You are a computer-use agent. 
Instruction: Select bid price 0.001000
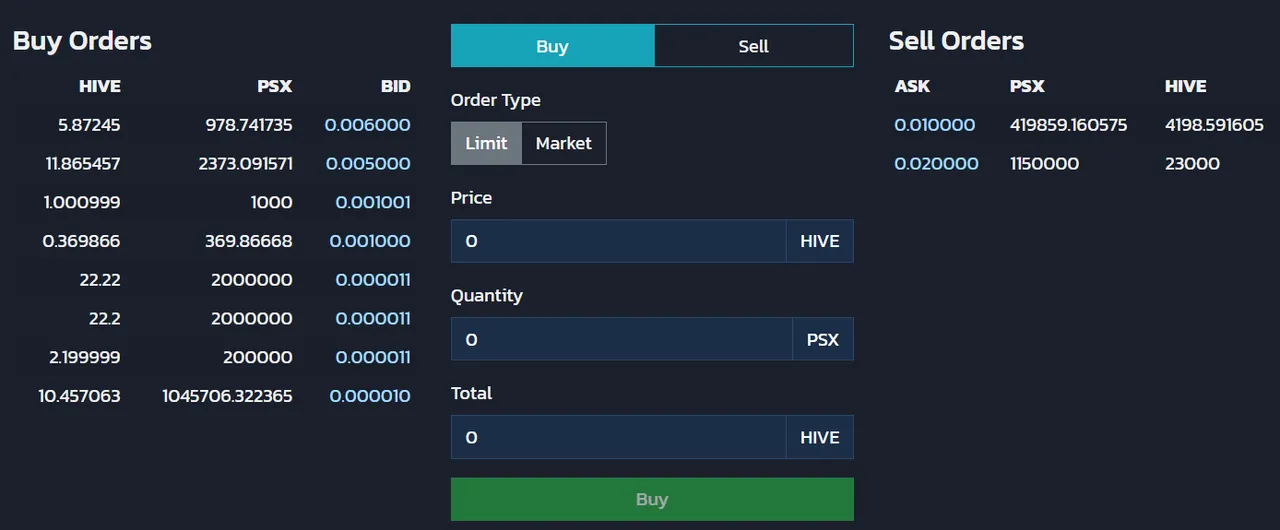(x=372, y=241)
